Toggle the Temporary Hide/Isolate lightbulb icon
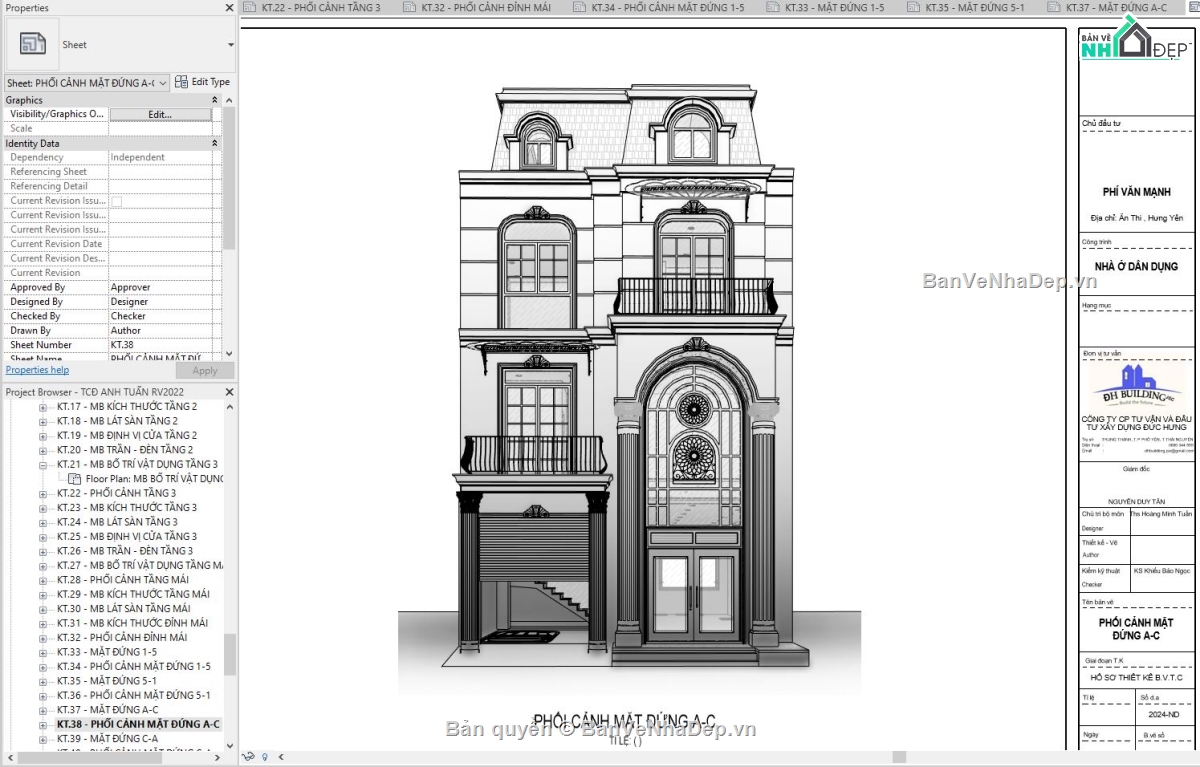Image resolution: width=1200 pixels, height=767 pixels. pos(264,758)
